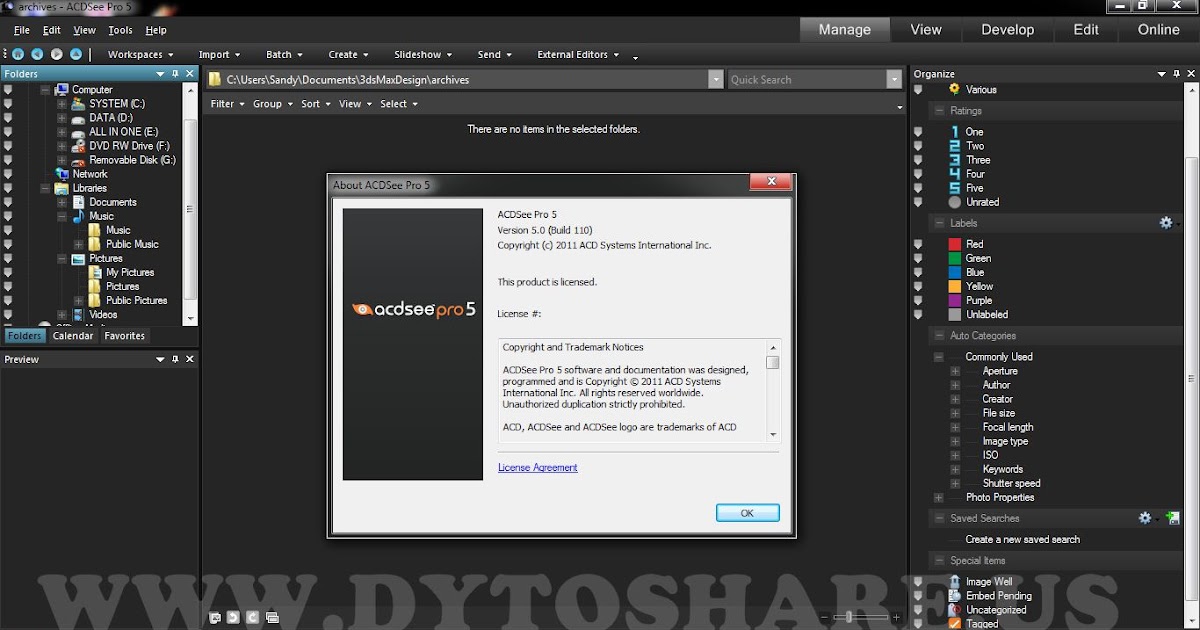Toggle Easy-Select indicator beside Network folder
Image resolution: width=1200 pixels, height=630 pixels.
(x=9, y=174)
